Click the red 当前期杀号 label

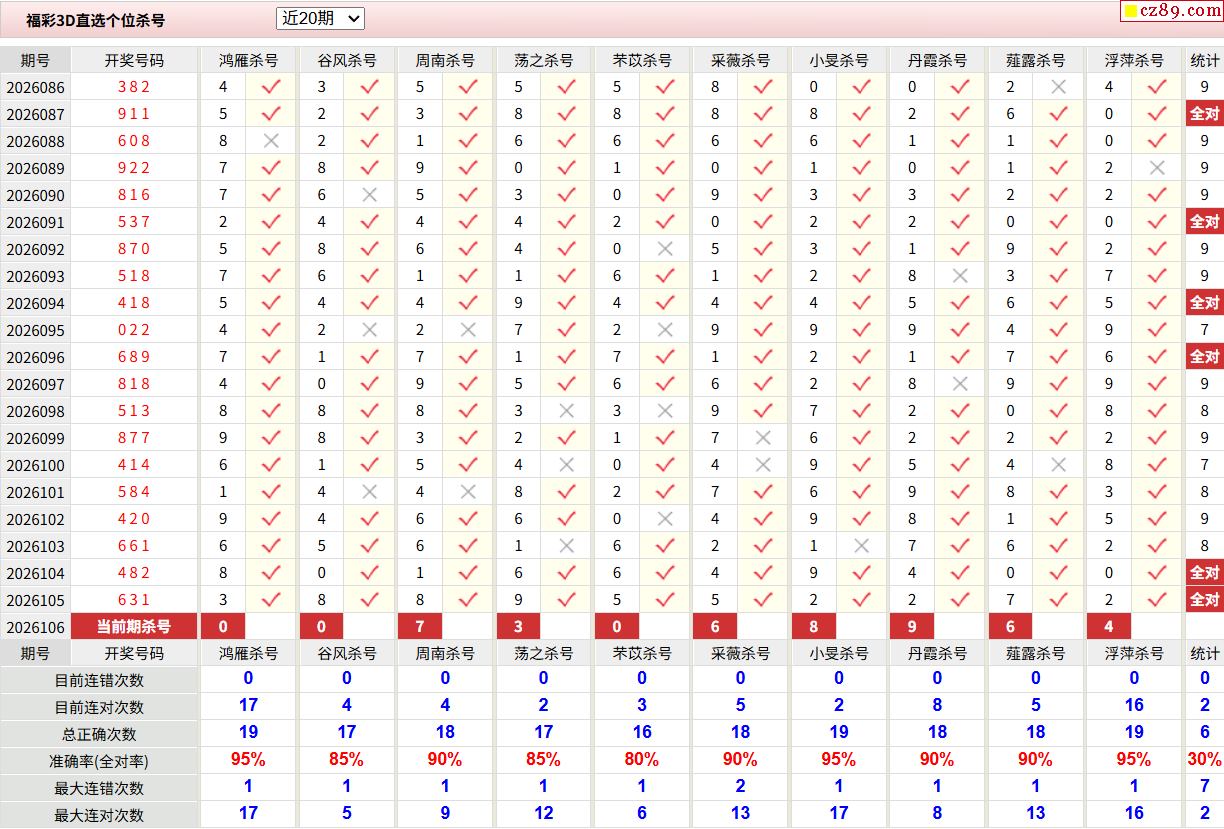(133, 627)
